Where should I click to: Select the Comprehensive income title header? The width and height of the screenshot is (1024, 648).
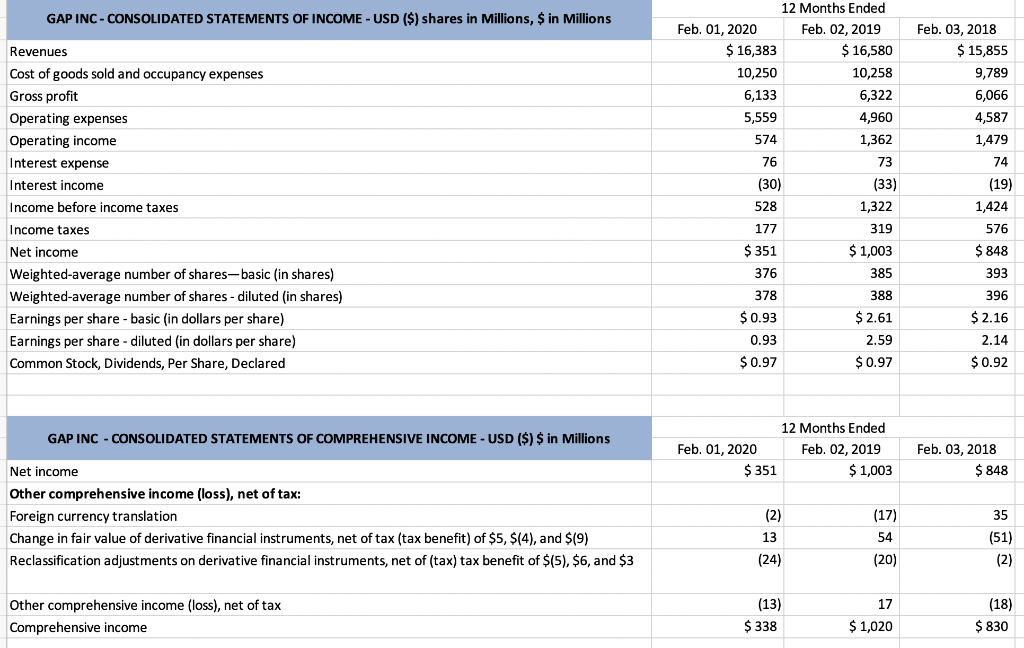tap(327, 438)
